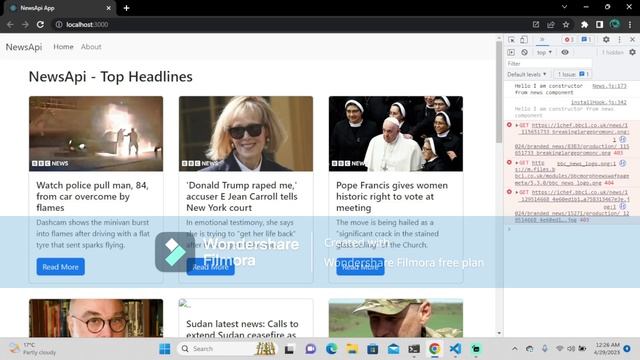The image size is (640, 360).
Task: Click Pope Francis article thumbnail
Action: (x=396, y=133)
